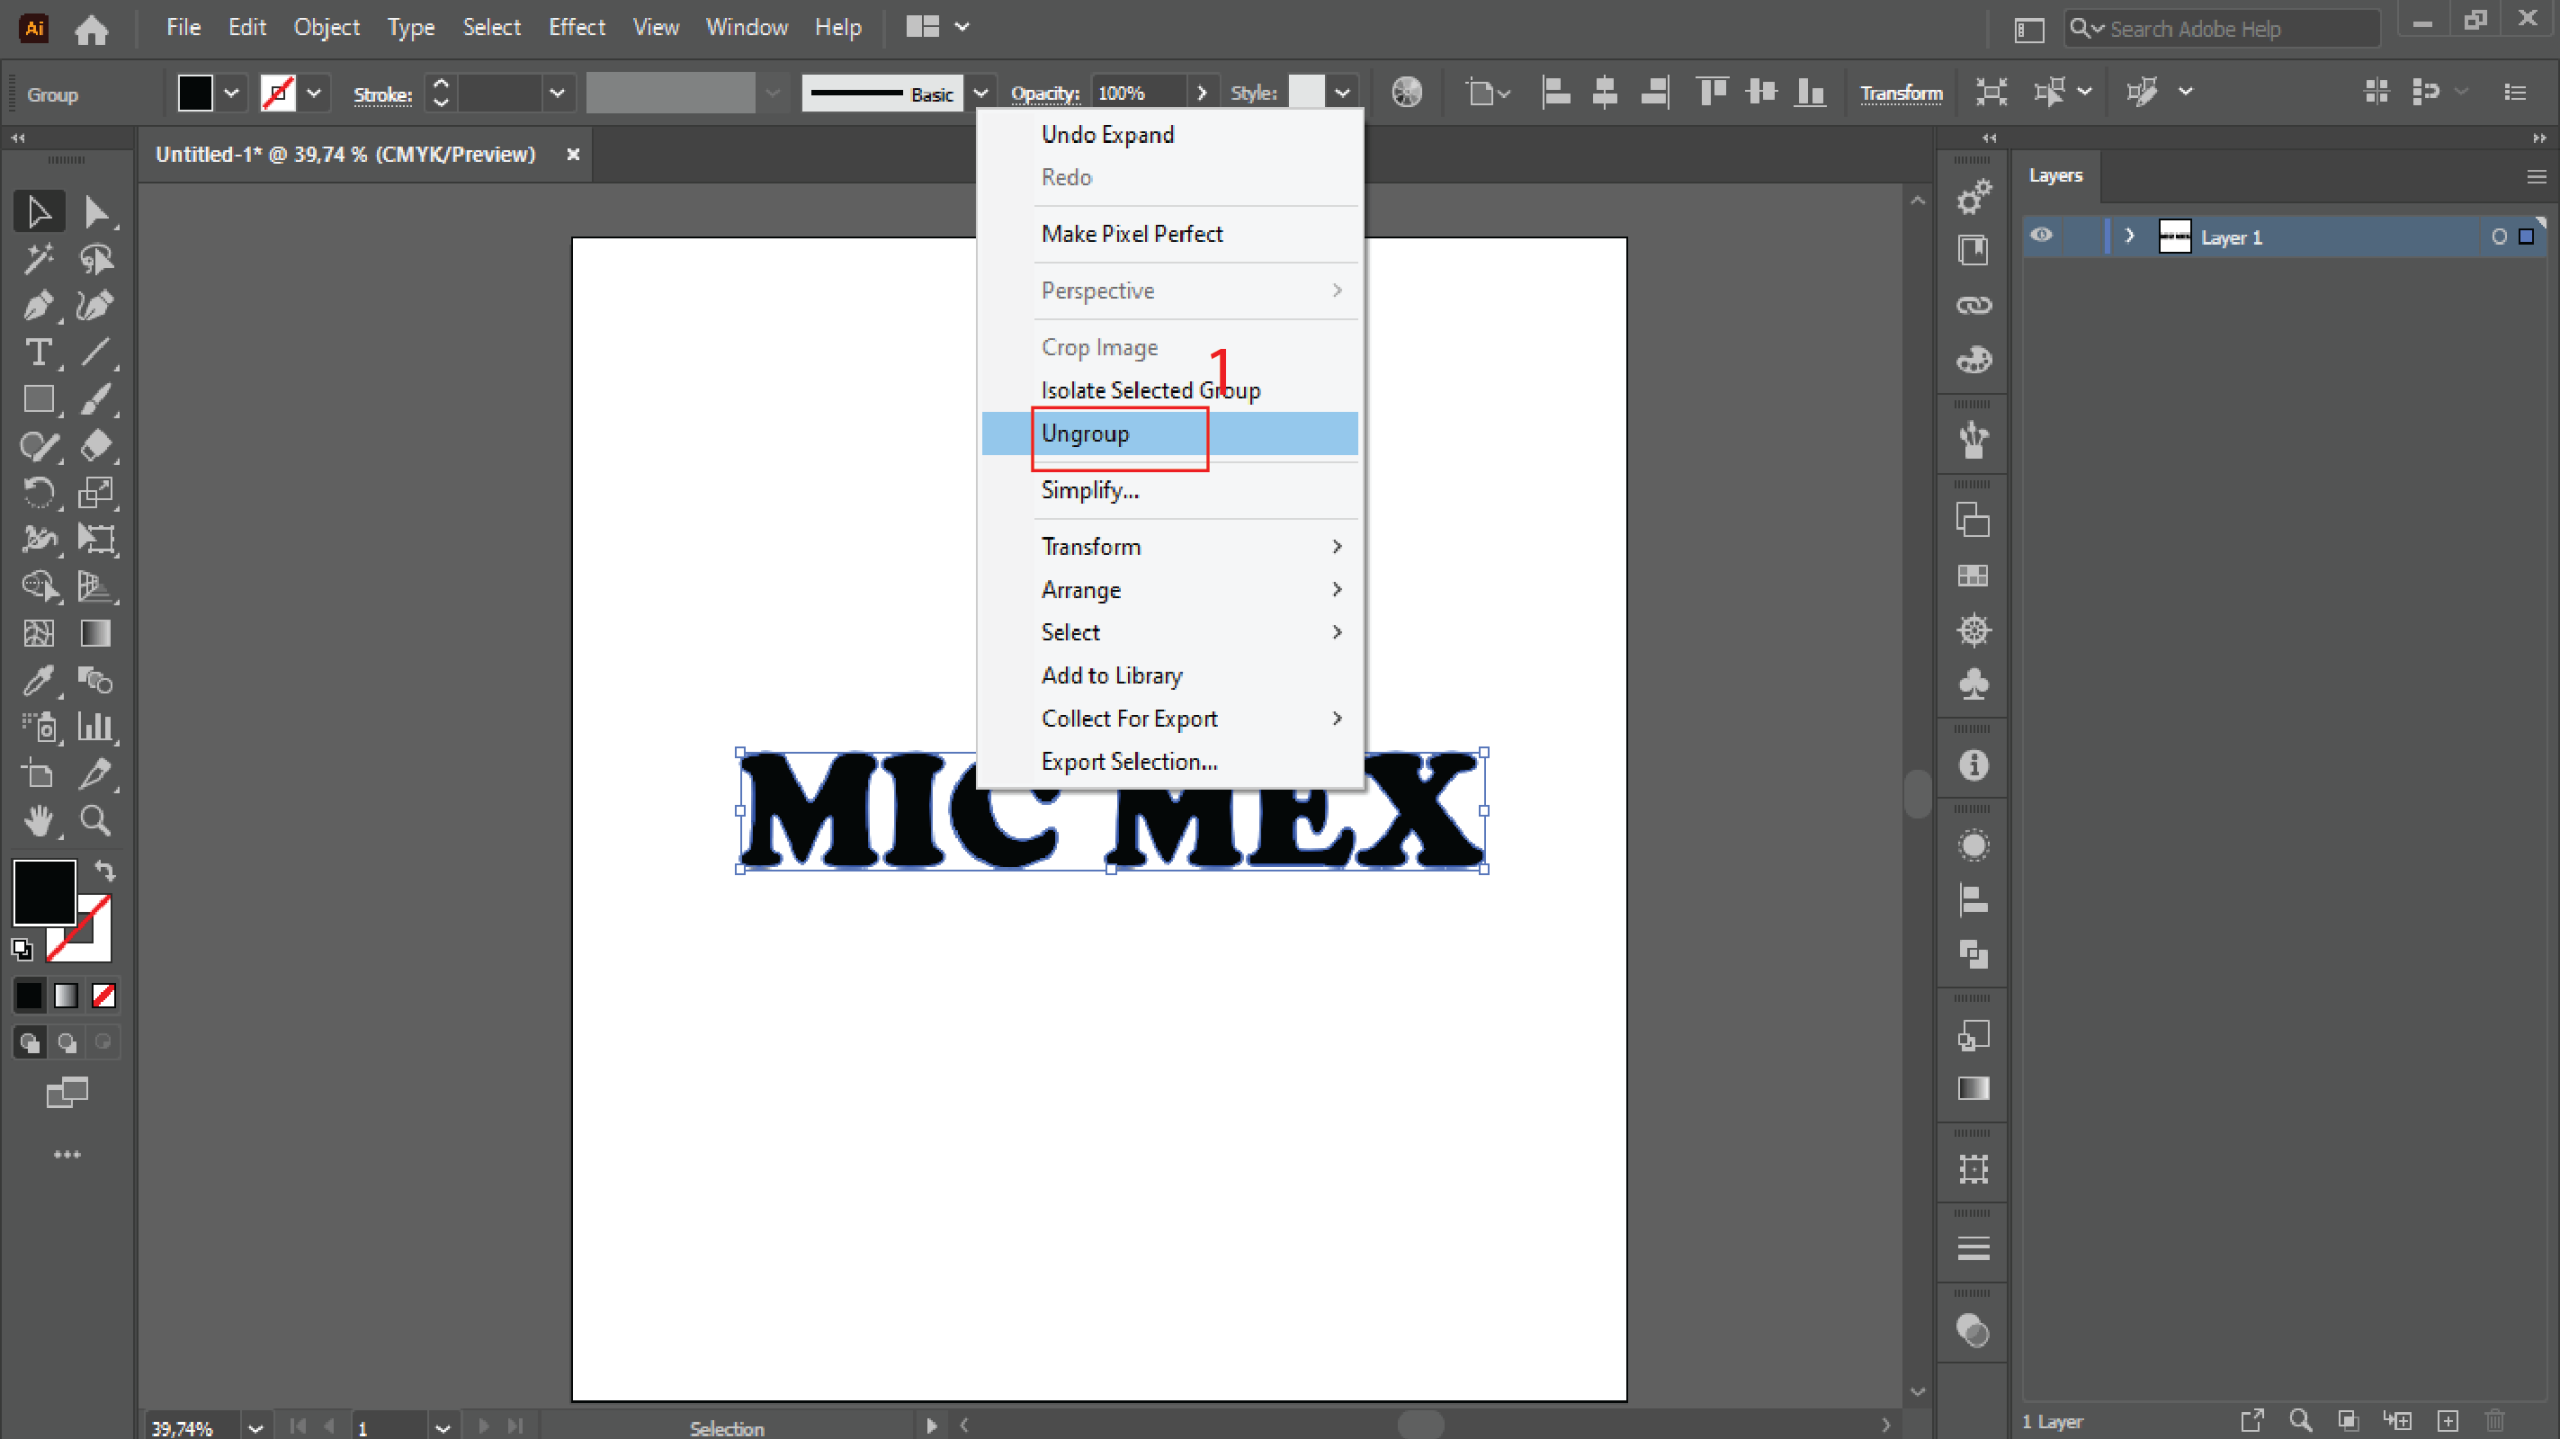Expand Layer 1 contents
The image size is (2560, 1439).
pyautogui.click(x=2129, y=237)
